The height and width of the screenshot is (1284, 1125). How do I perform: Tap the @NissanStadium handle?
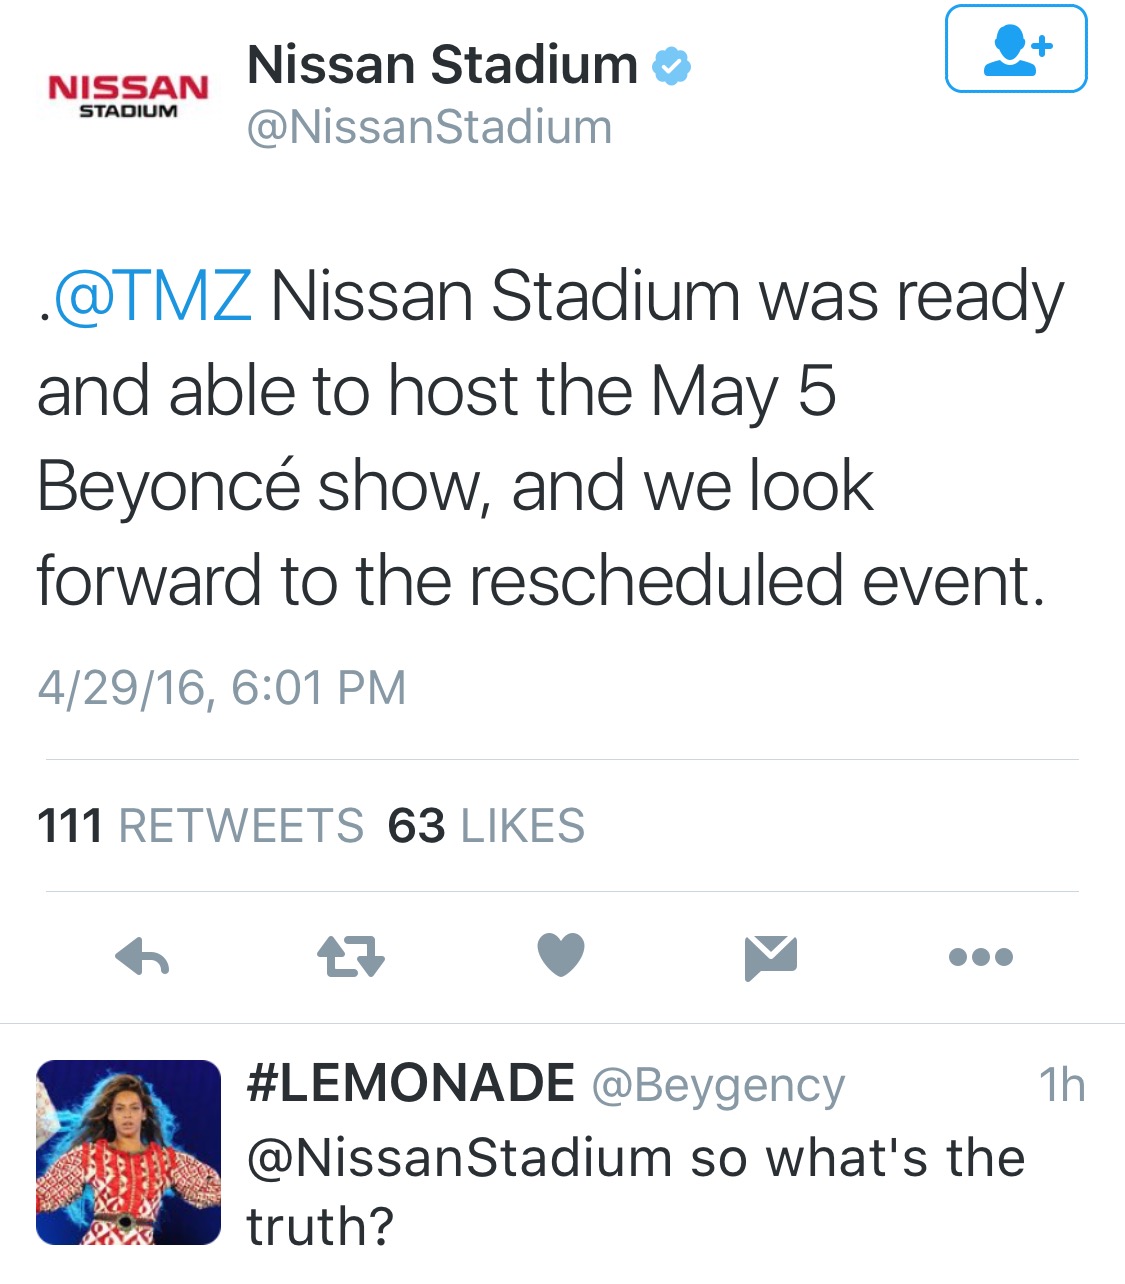click(429, 127)
